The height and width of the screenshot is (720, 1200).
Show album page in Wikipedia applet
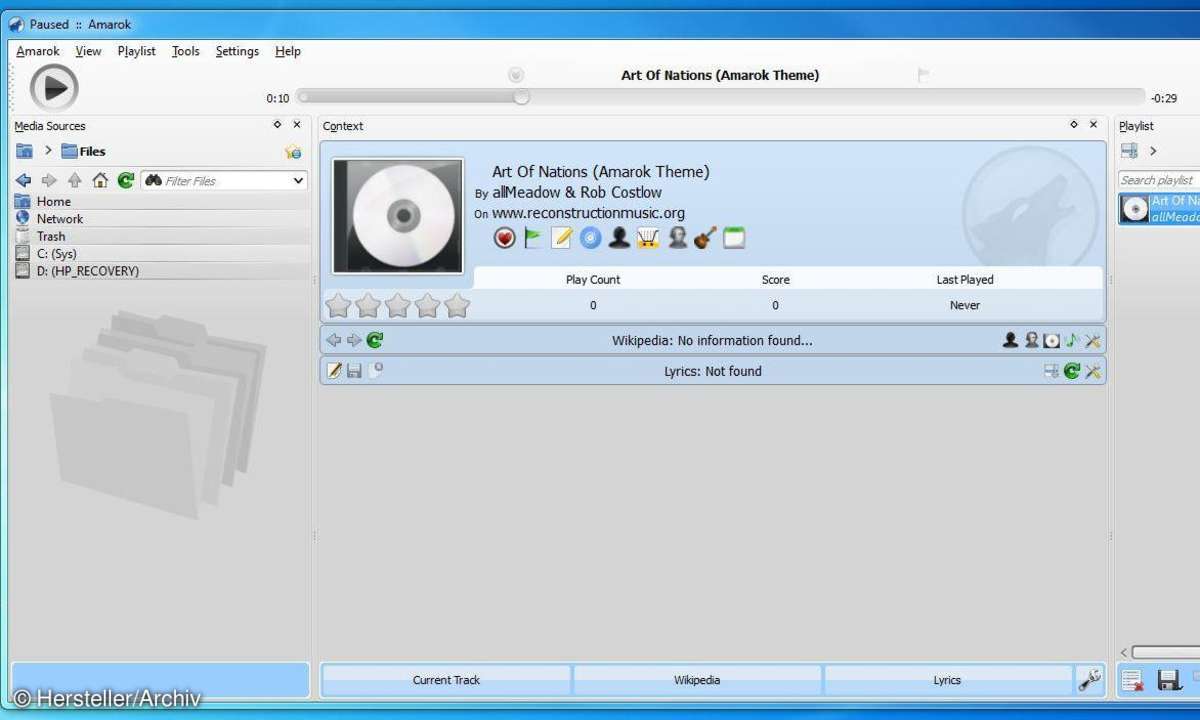coord(1051,341)
